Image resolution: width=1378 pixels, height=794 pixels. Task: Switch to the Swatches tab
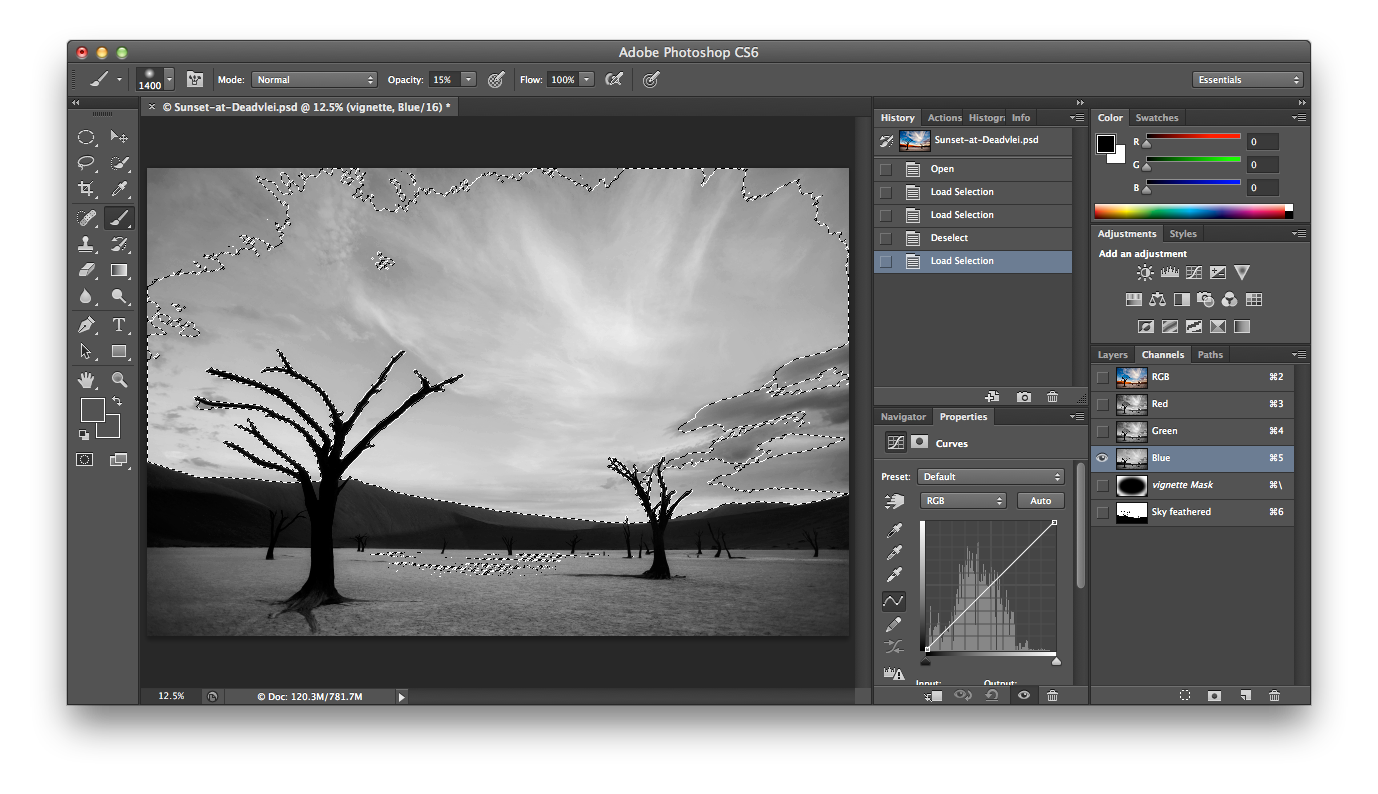click(x=1157, y=118)
